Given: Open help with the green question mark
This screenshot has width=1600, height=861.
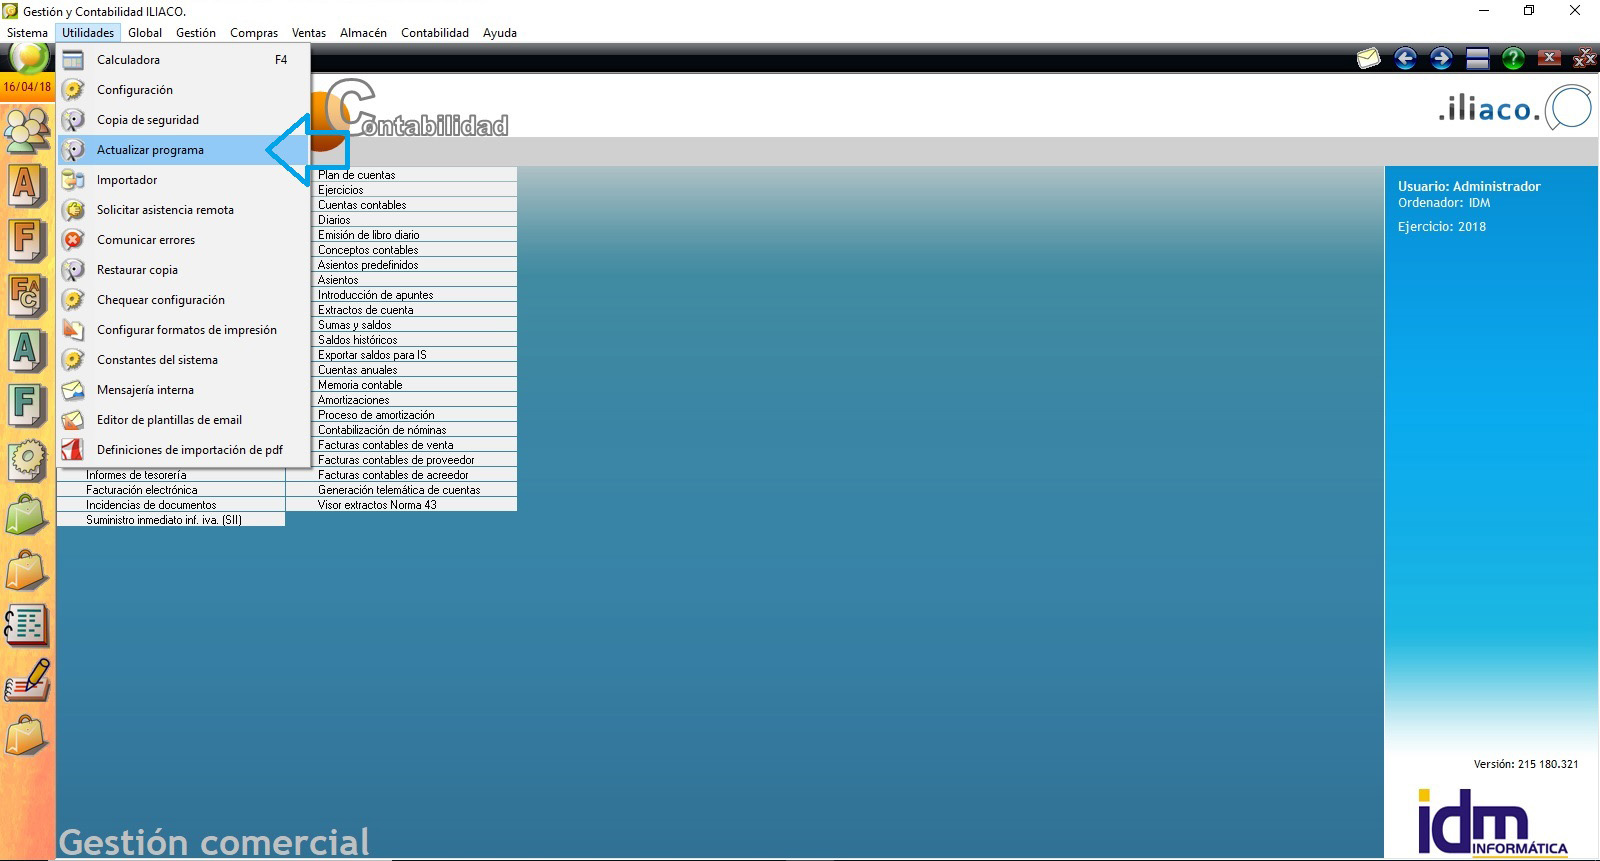Looking at the screenshot, I should pyautogui.click(x=1513, y=58).
